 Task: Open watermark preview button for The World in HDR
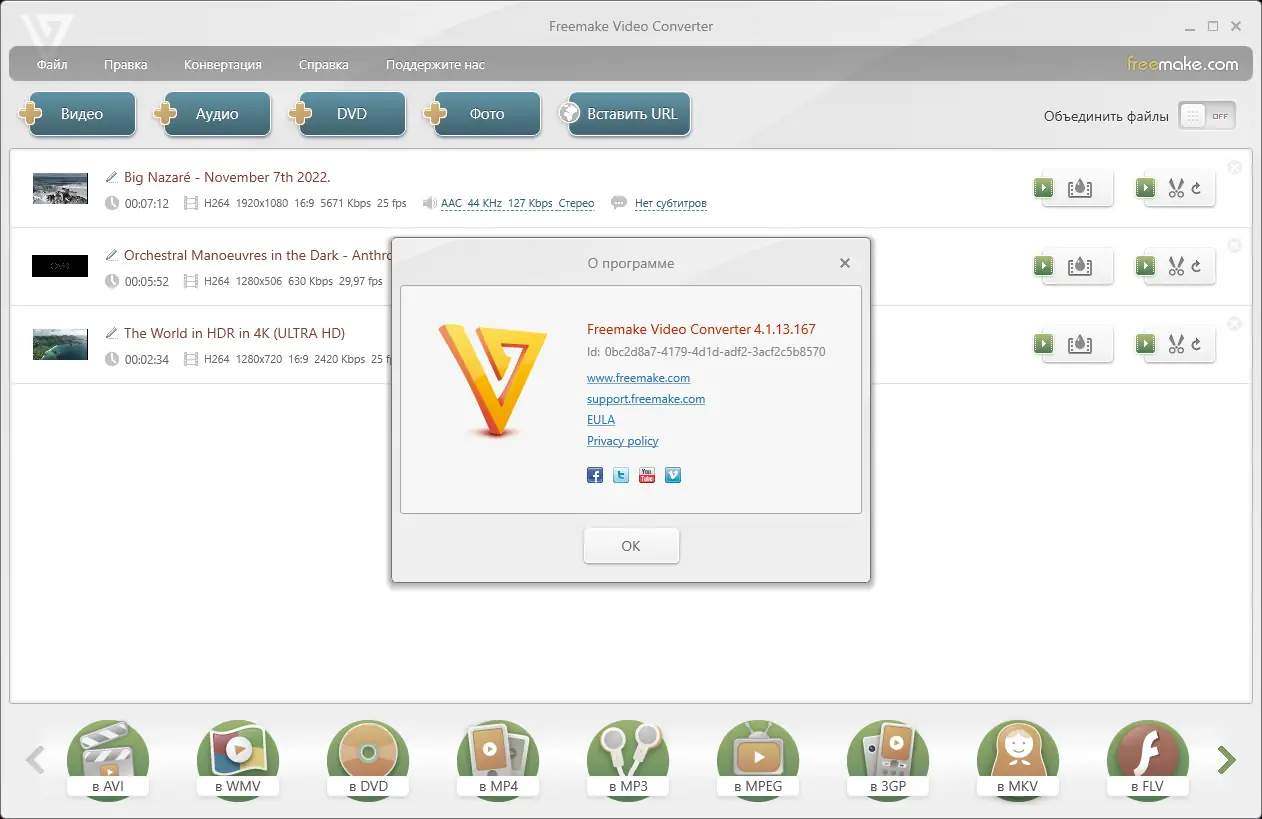1073,344
